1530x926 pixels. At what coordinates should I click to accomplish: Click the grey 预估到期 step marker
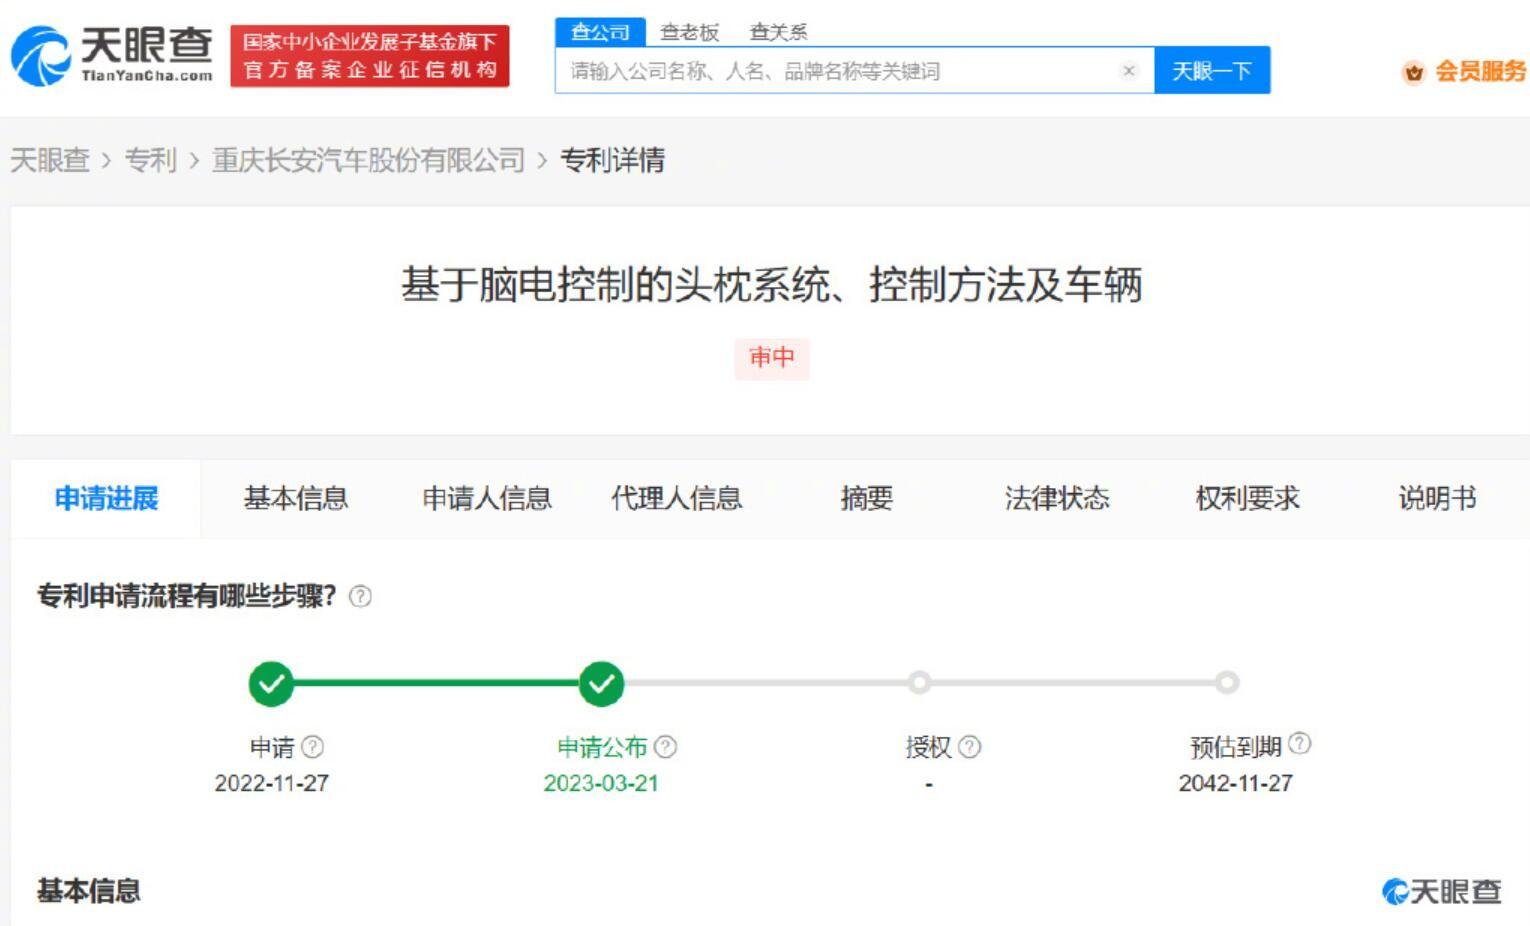tap(1227, 683)
